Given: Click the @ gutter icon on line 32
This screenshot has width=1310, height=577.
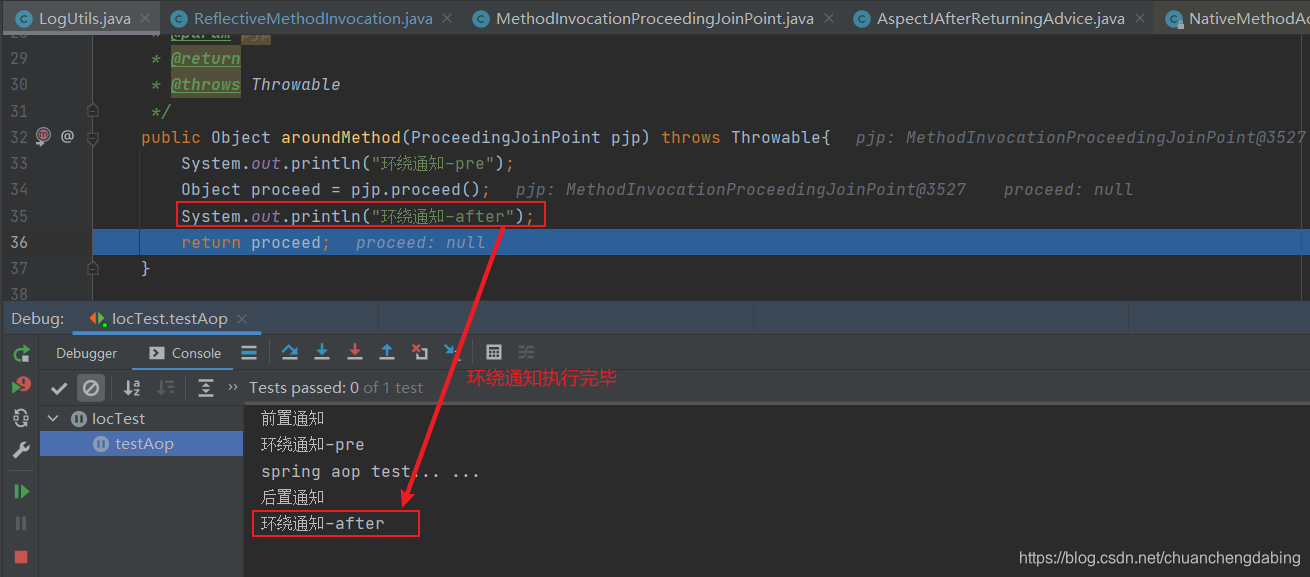Looking at the screenshot, I should click(67, 136).
